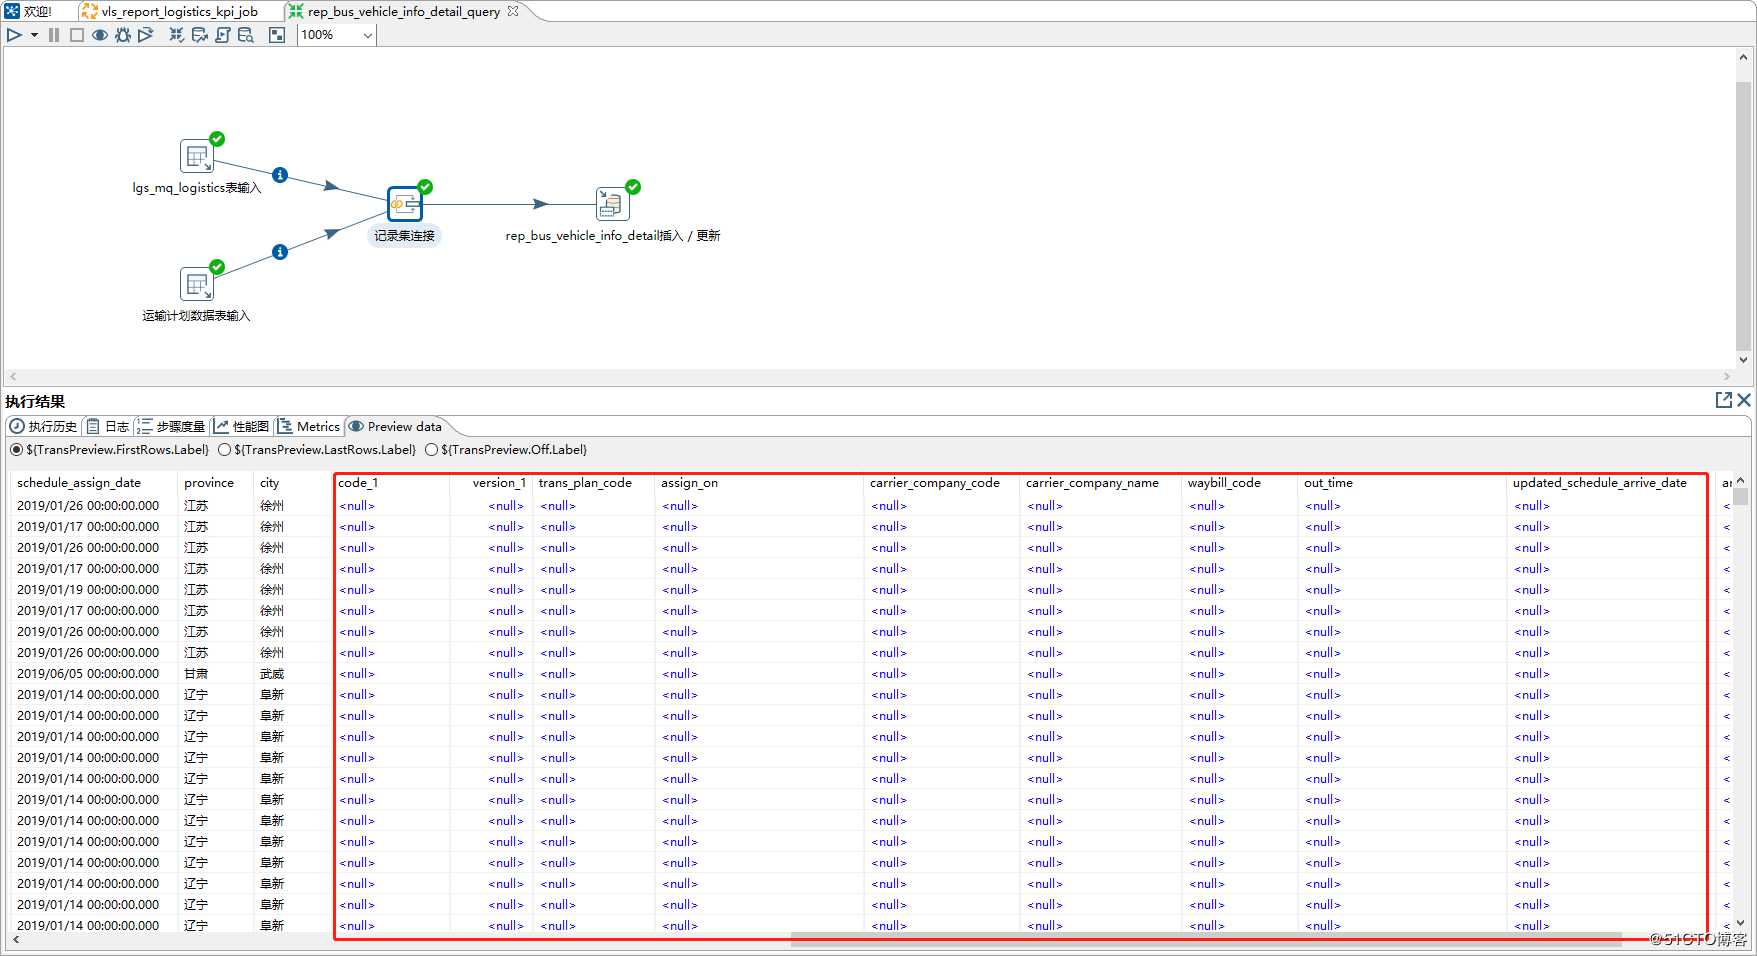This screenshot has height=956, width=1757.
Task: Click the assign_on column header
Action: (x=760, y=483)
